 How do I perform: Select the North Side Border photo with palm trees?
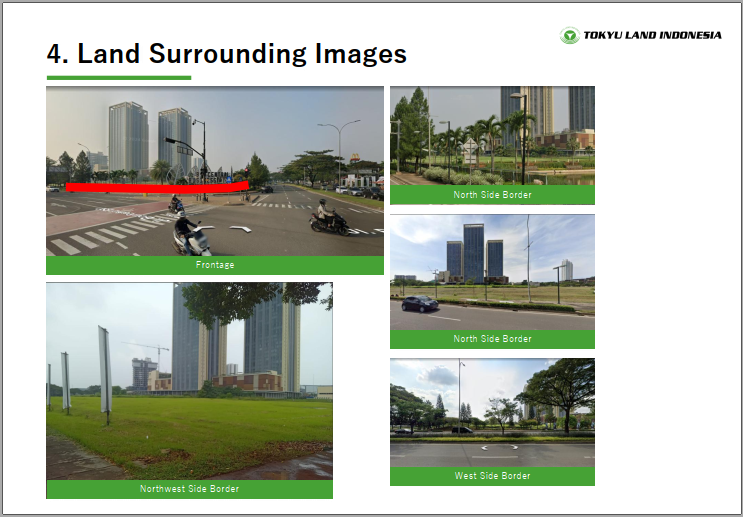(492, 135)
